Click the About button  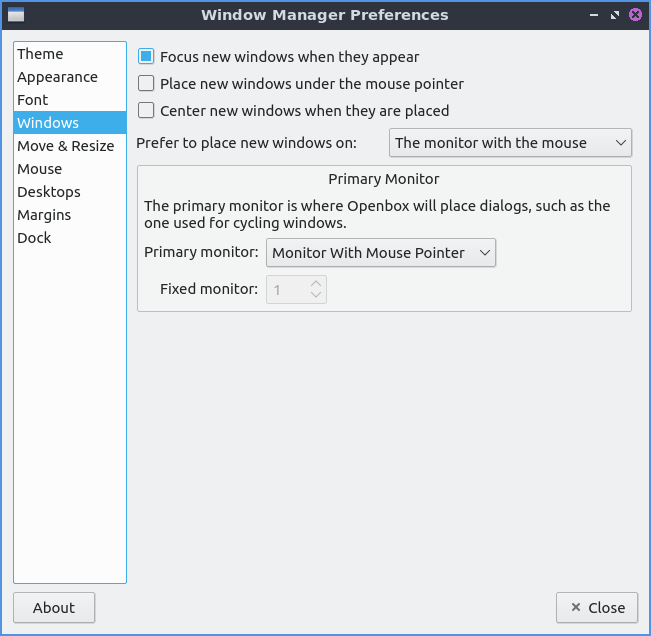tap(54, 607)
